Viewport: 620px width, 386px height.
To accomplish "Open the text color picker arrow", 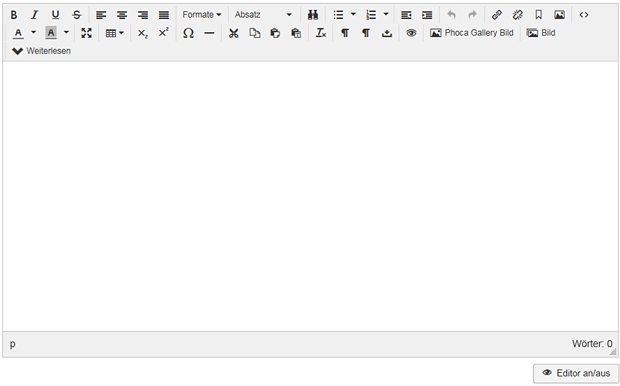I will pos(34,33).
